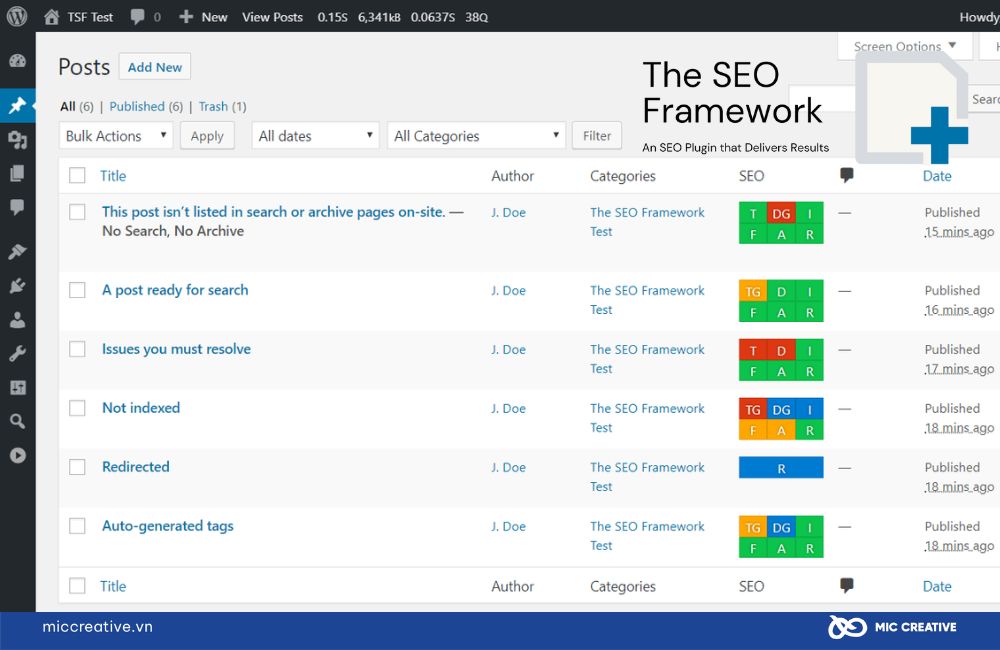The height and width of the screenshot is (650, 1000).
Task: Click the plus New icon in admin bar
Action: click(x=186, y=17)
